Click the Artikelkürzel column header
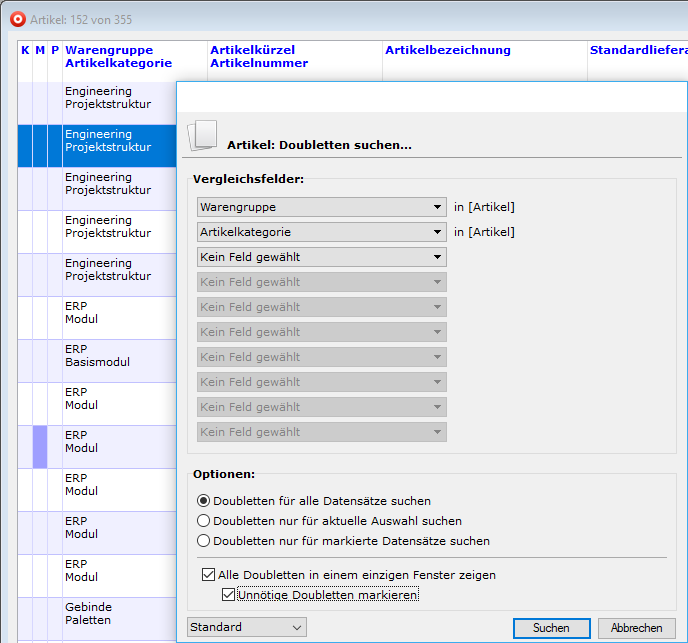The height and width of the screenshot is (643, 688). click(252, 50)
